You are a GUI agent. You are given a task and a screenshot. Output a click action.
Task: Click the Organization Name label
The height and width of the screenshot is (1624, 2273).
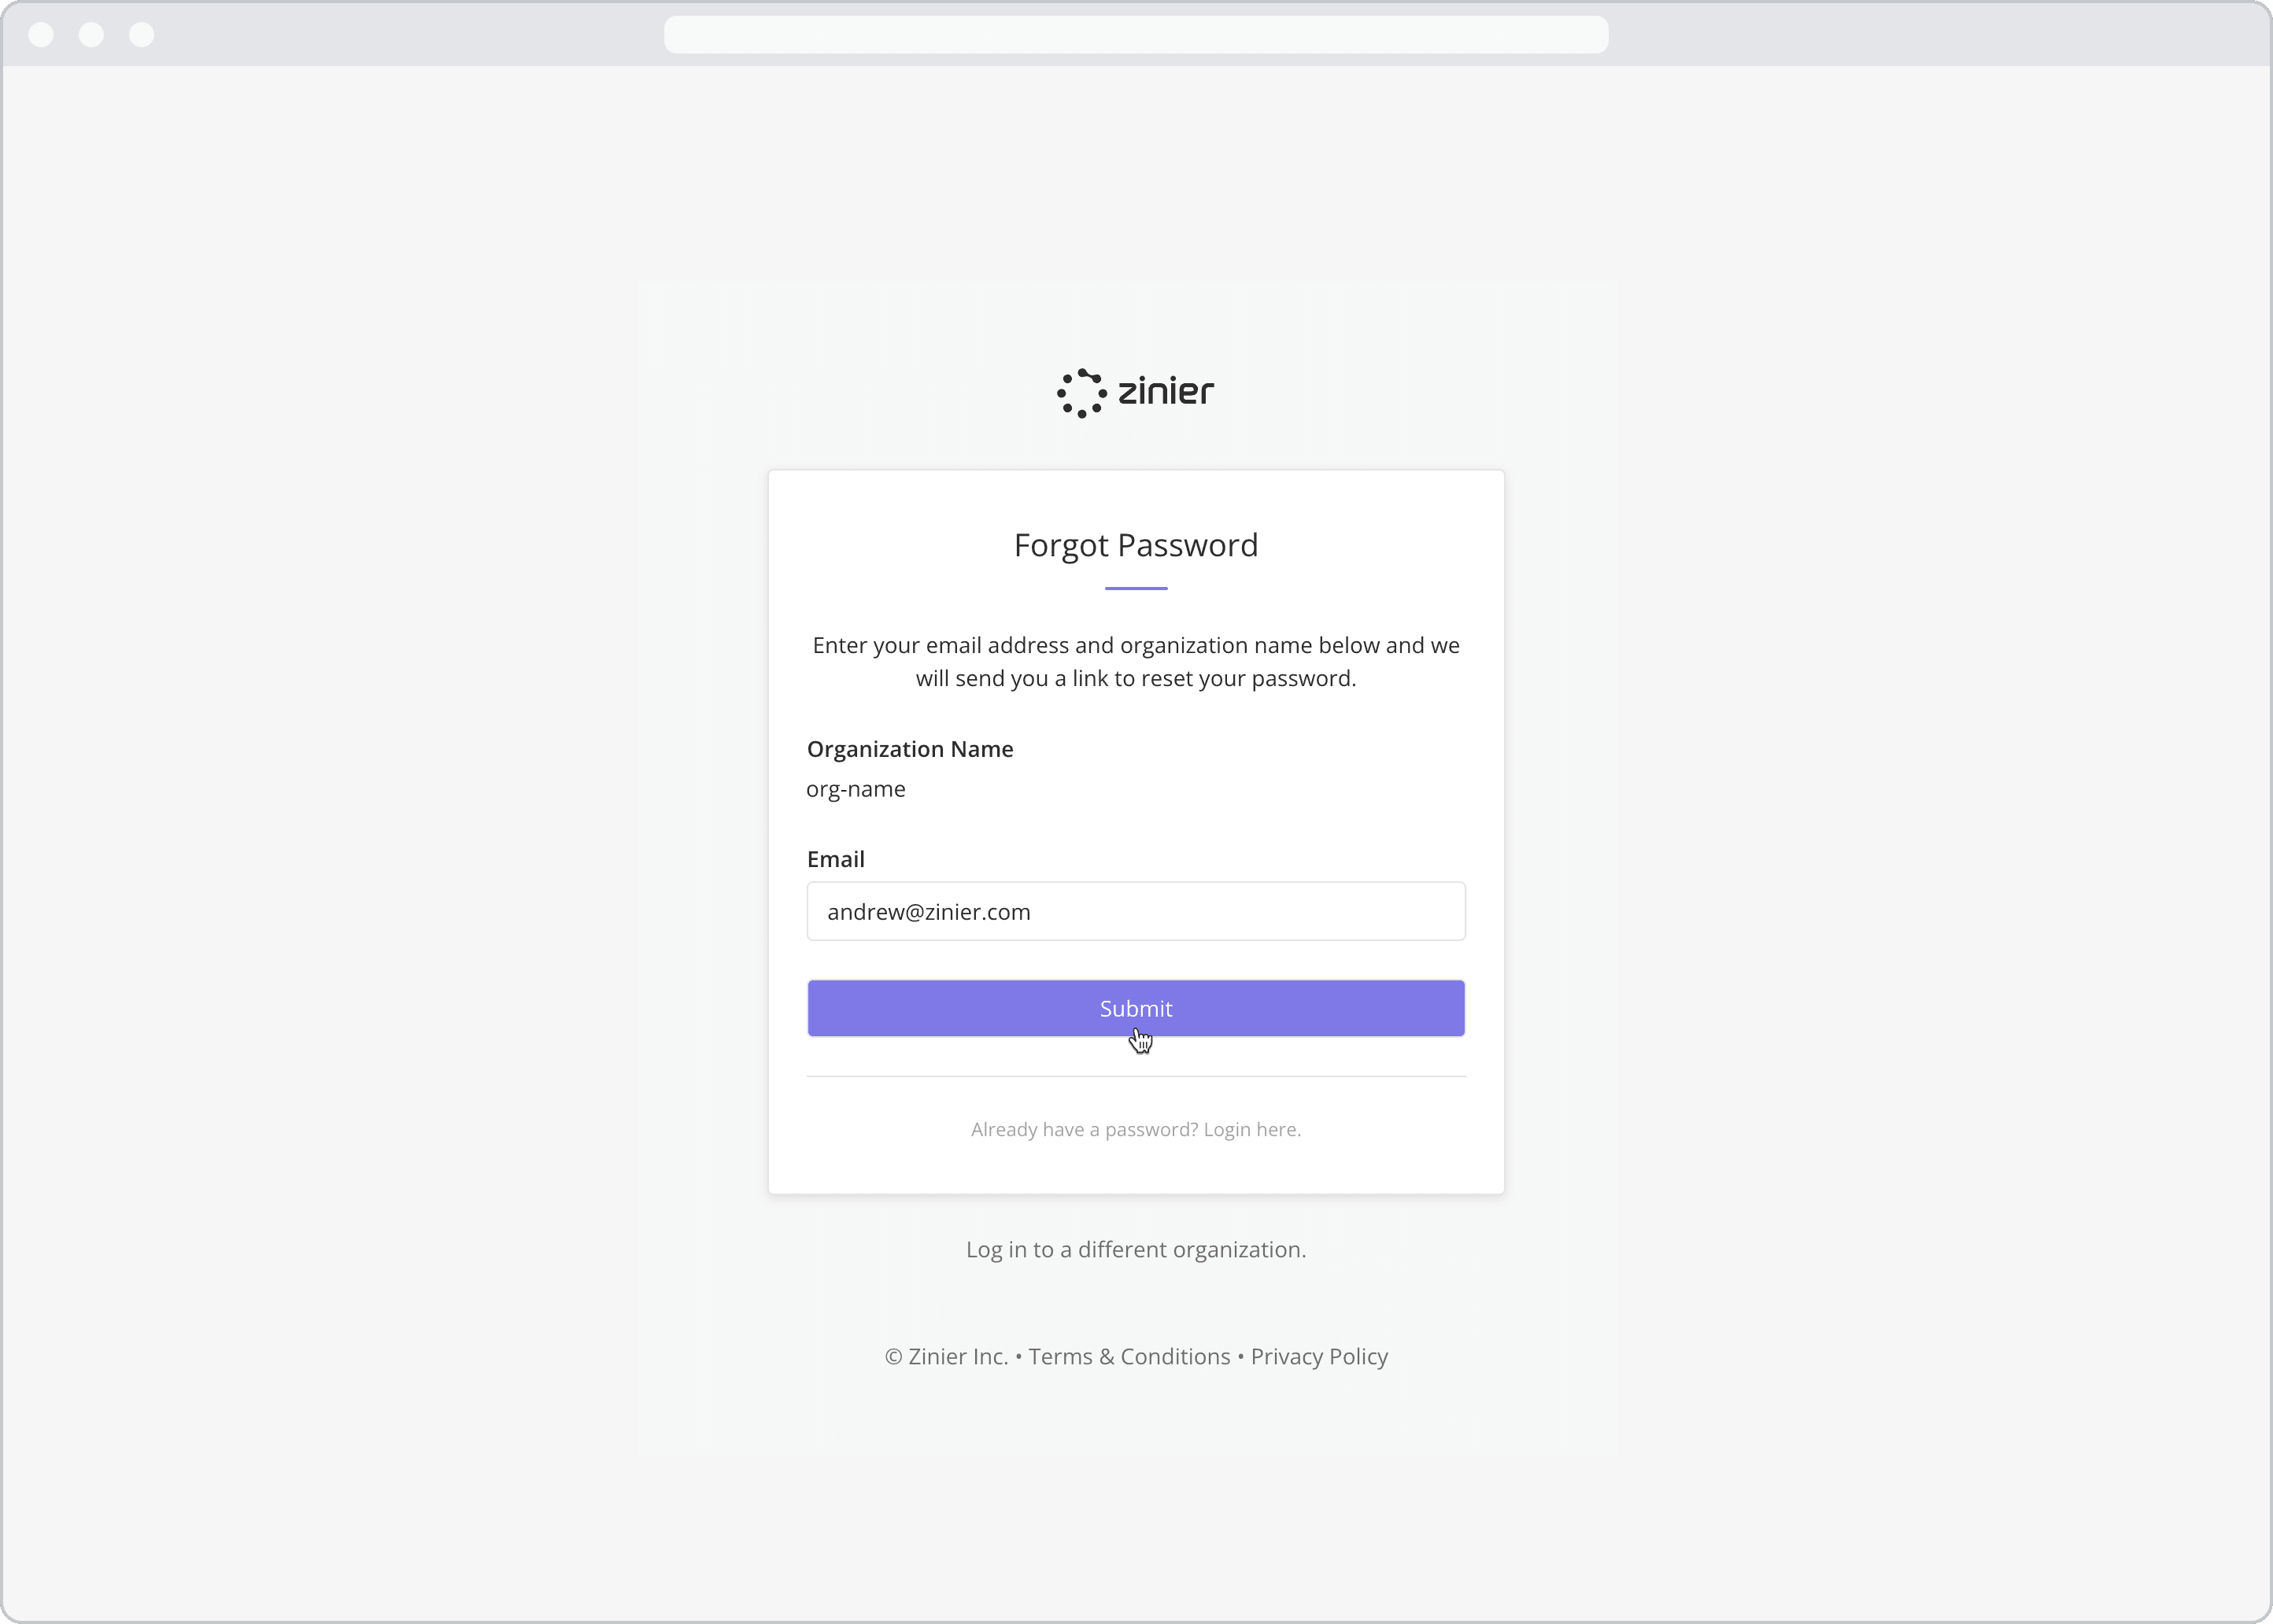909,749
